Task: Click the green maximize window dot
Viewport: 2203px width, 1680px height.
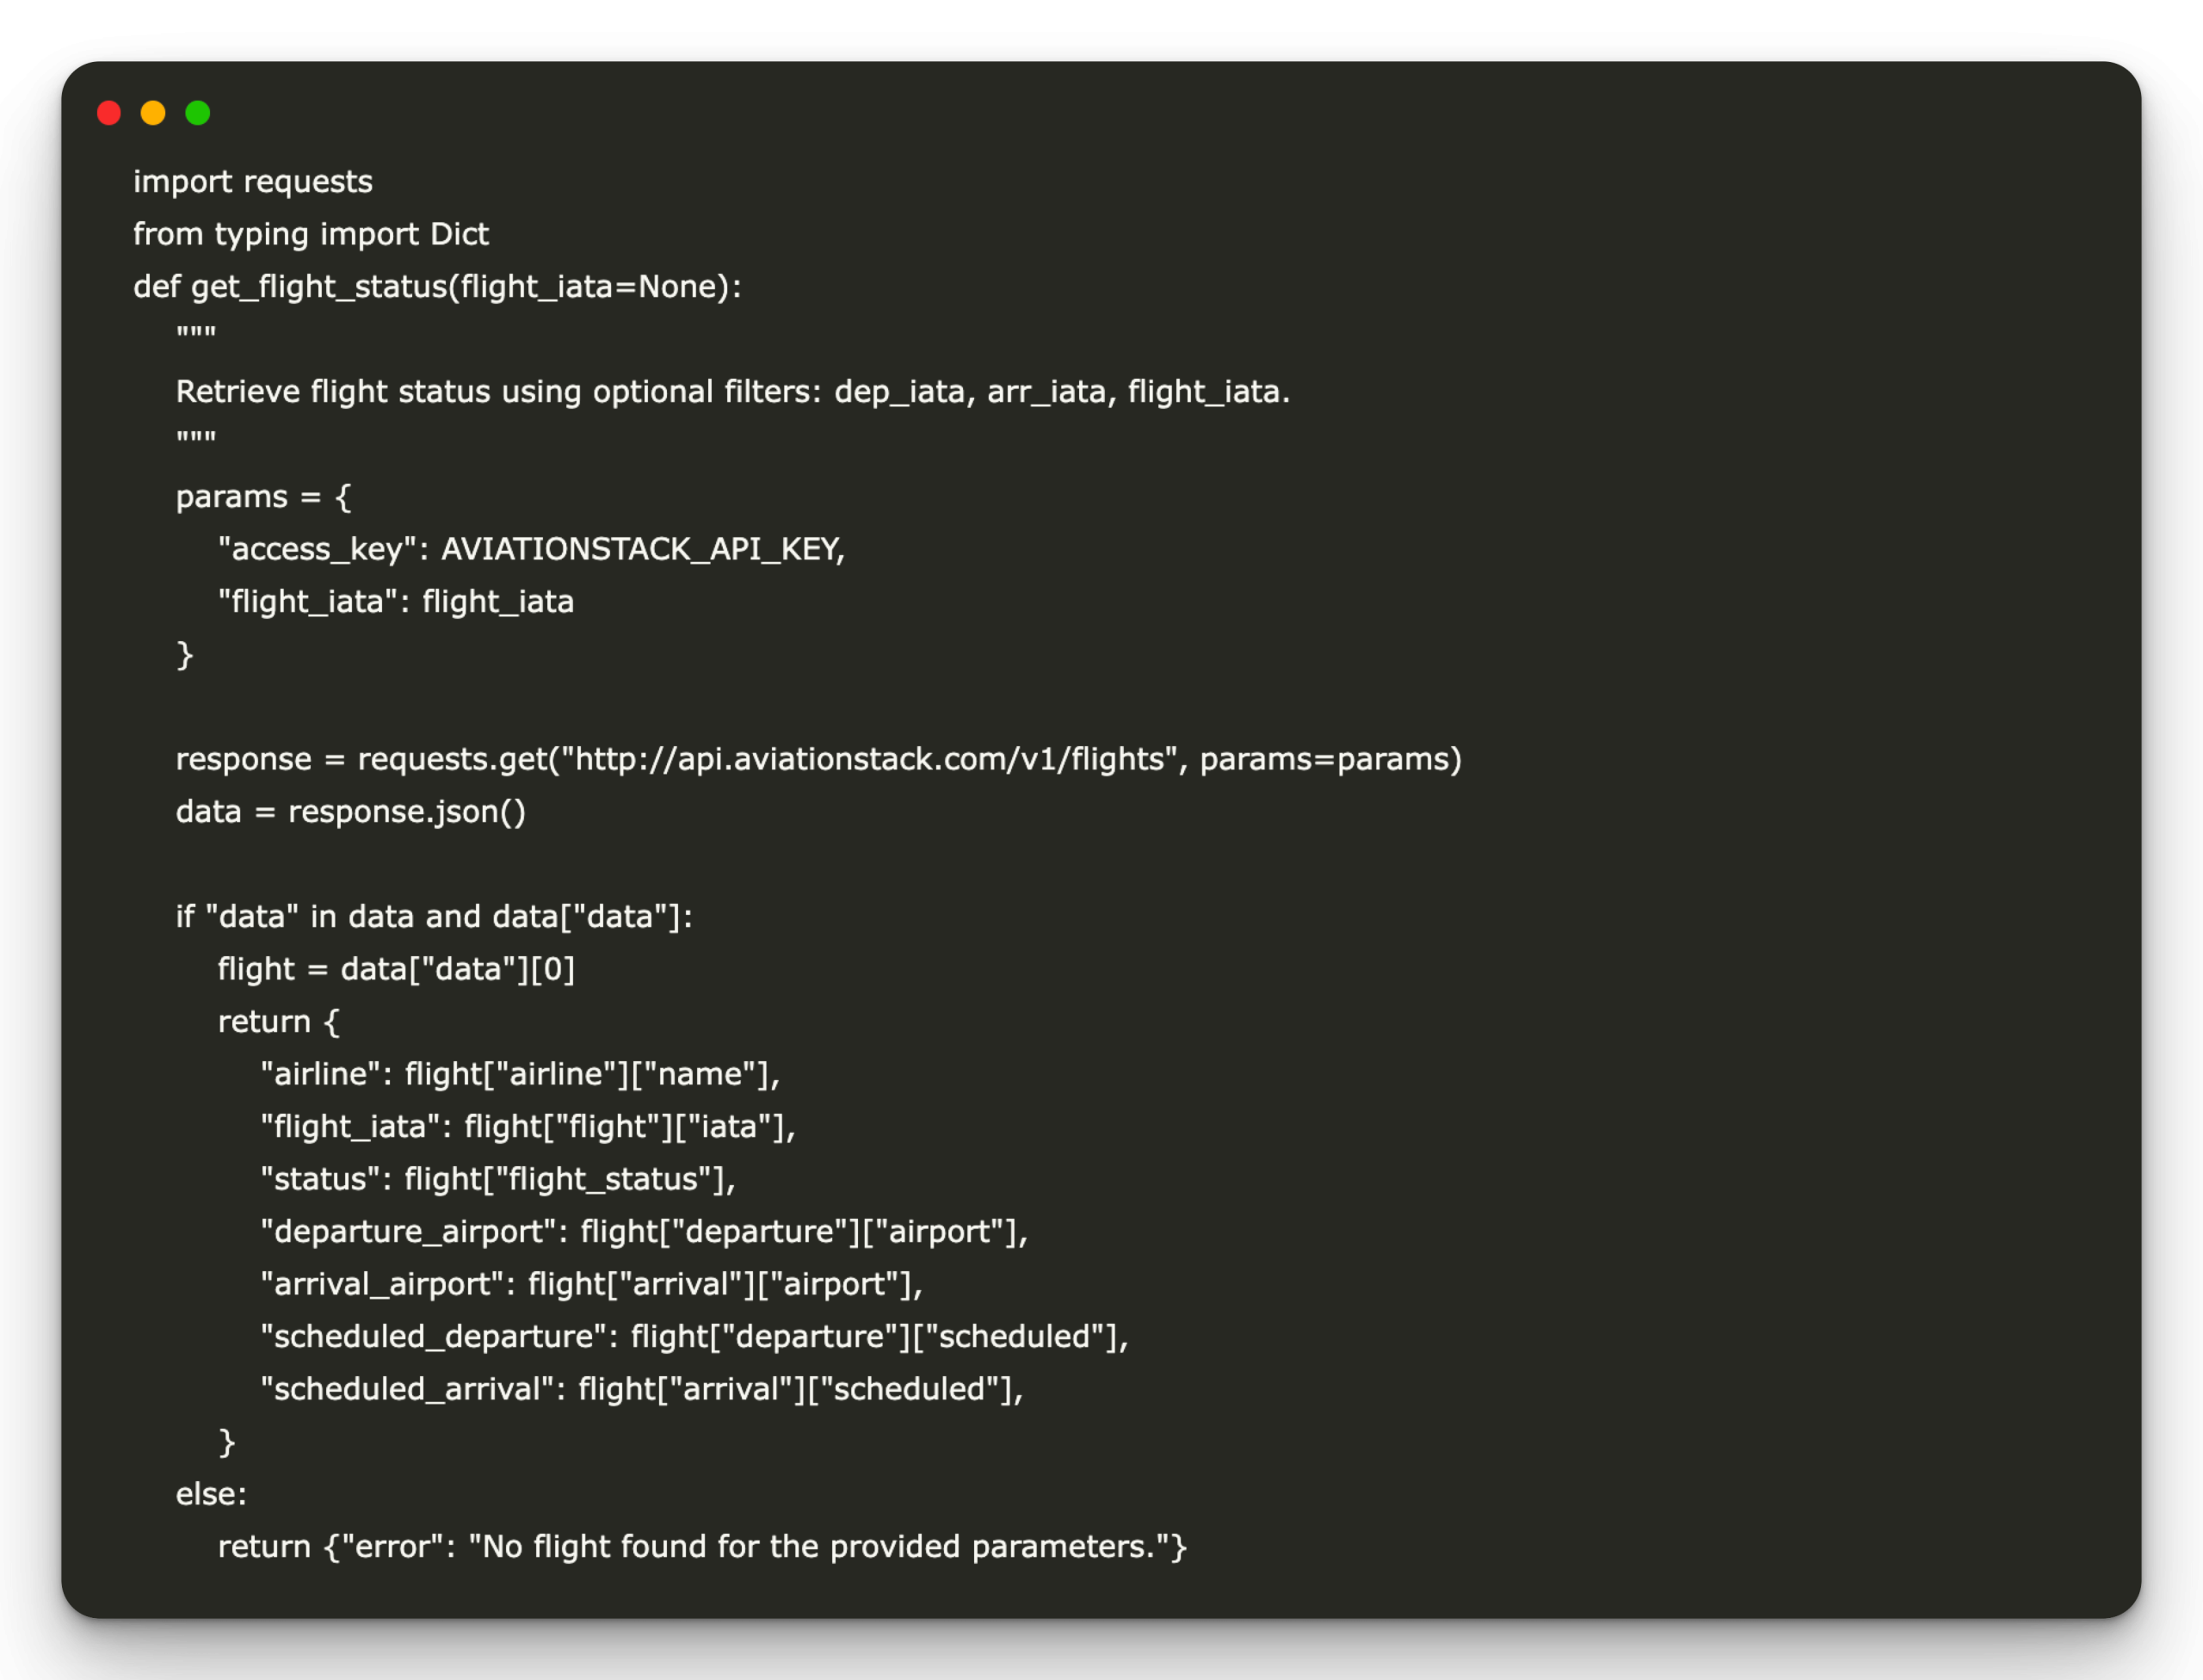Action: [198, 113]
